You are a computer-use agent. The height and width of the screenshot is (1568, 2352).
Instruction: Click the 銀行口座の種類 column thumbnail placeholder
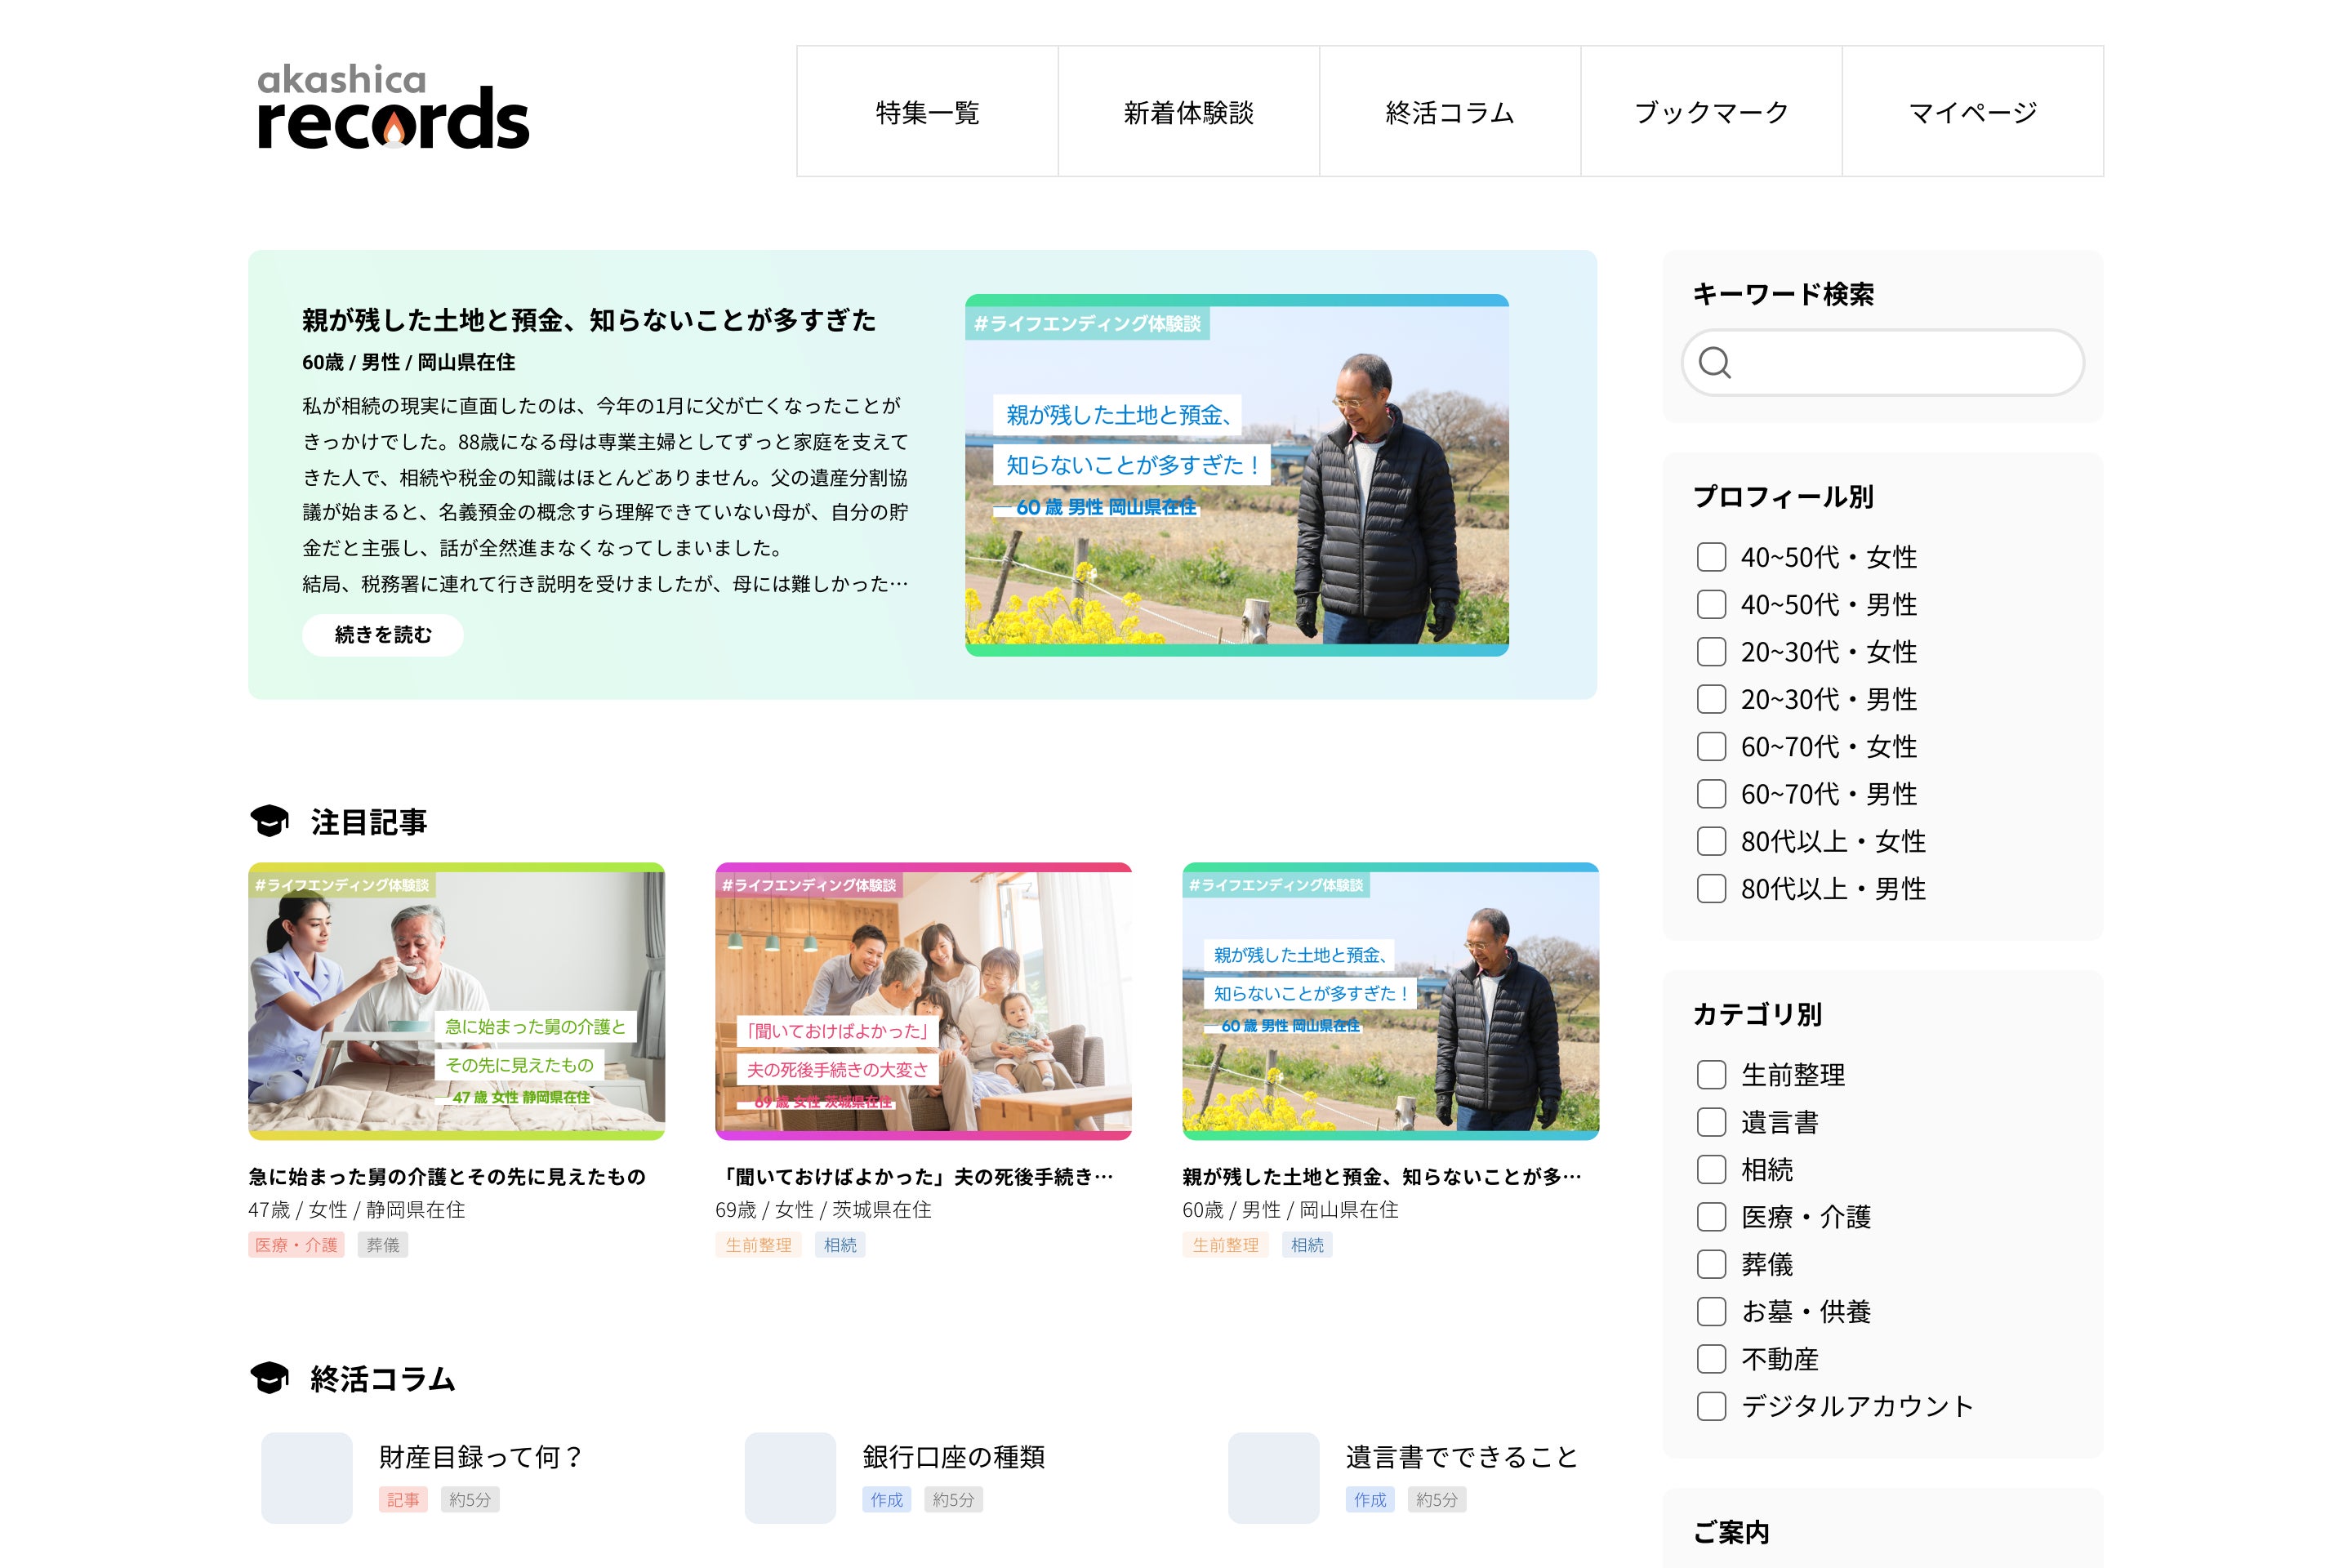click(789, 1477)
